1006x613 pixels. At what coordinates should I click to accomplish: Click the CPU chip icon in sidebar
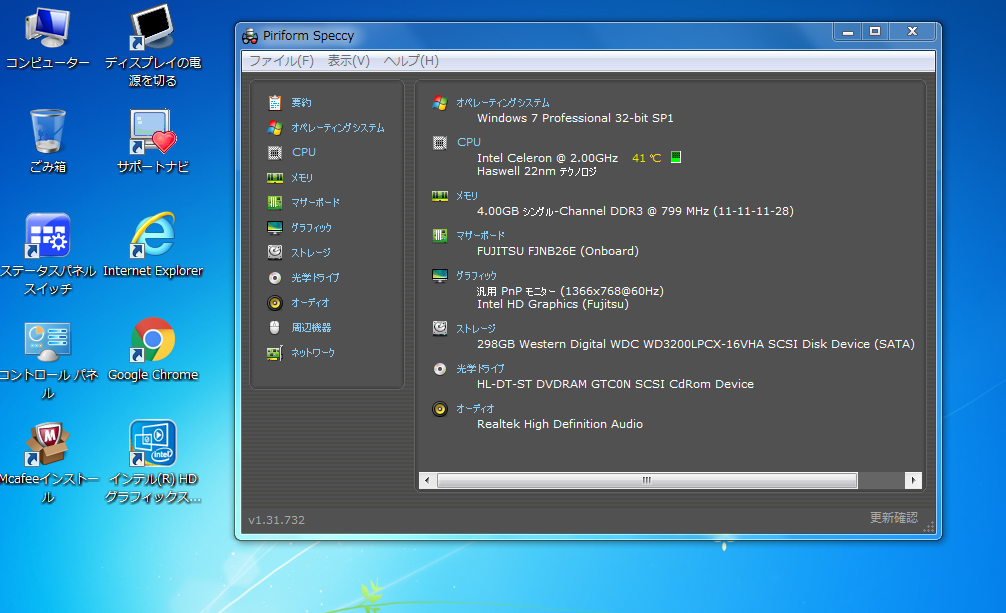click(275, 153)
